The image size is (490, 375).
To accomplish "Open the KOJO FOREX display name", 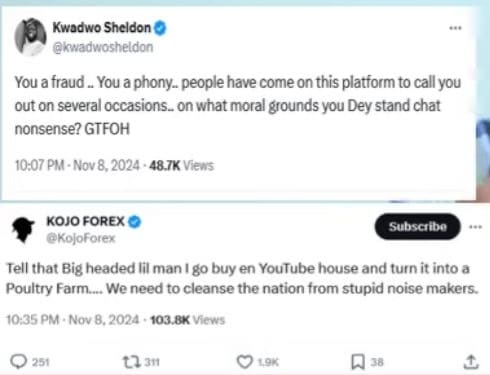I will click(x=85, y=221).
